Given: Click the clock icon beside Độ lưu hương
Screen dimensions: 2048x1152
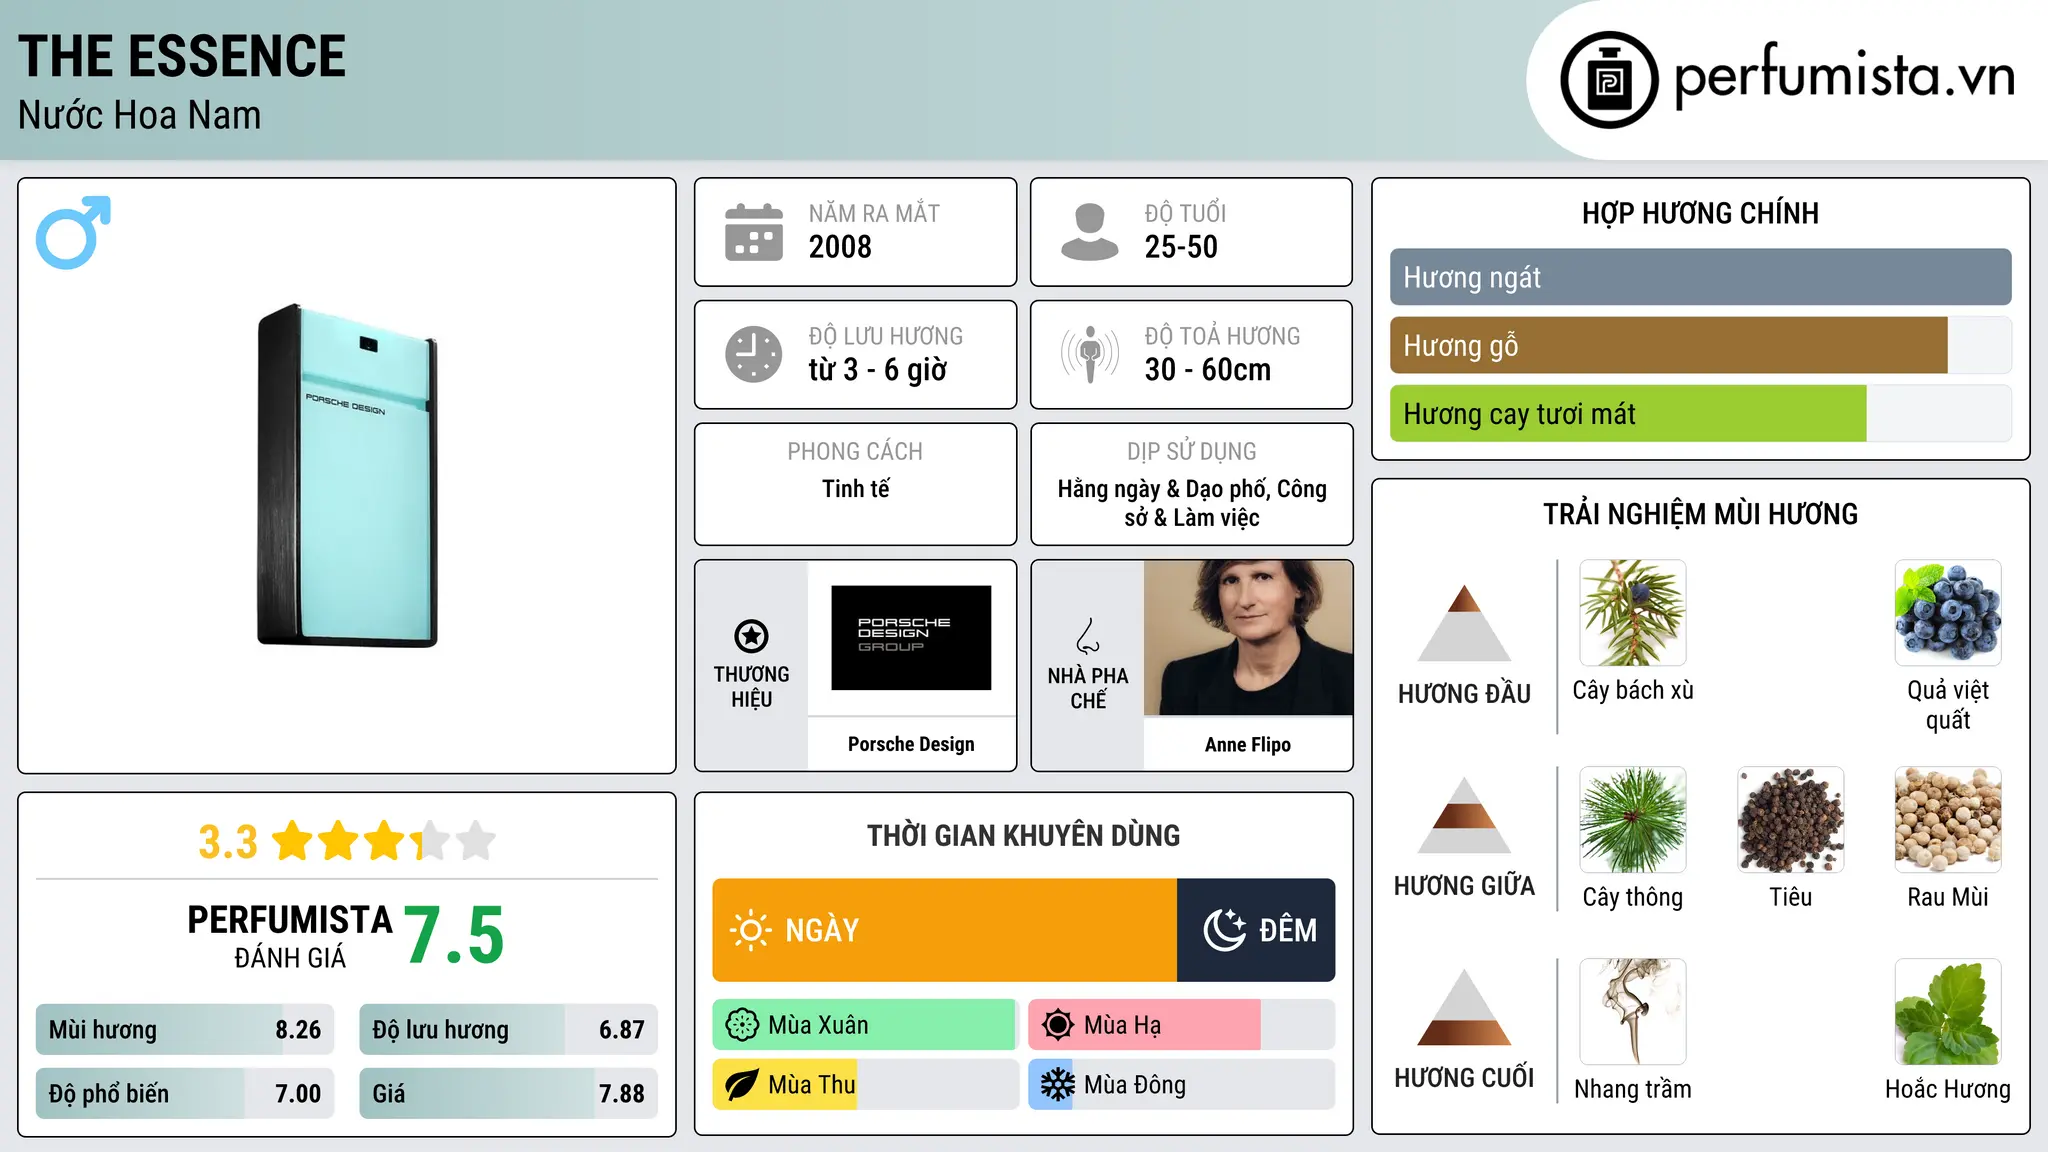Looking at the screenshot, I should coord(754,354).
